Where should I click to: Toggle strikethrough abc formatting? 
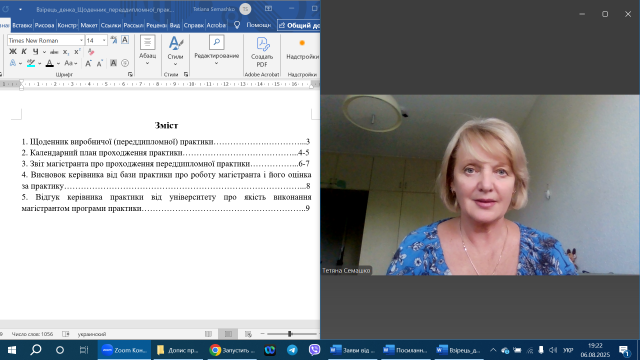54,52
